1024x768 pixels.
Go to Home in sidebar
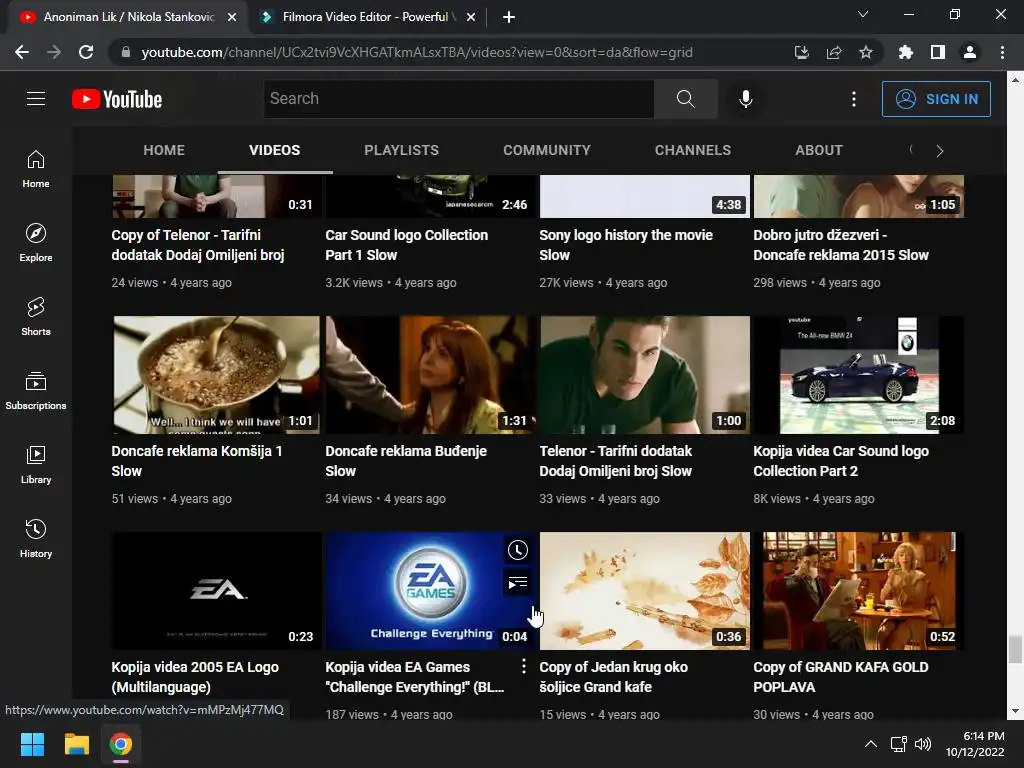pos(36,169)
